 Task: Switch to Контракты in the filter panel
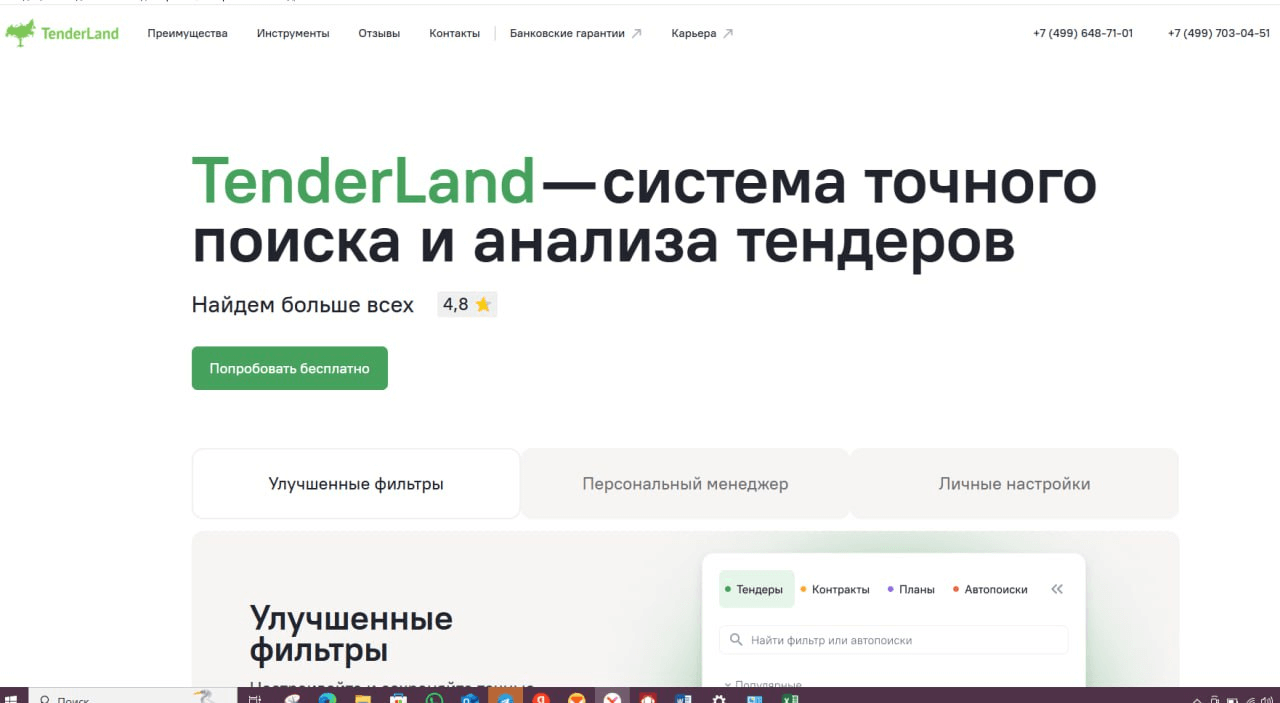836,589
